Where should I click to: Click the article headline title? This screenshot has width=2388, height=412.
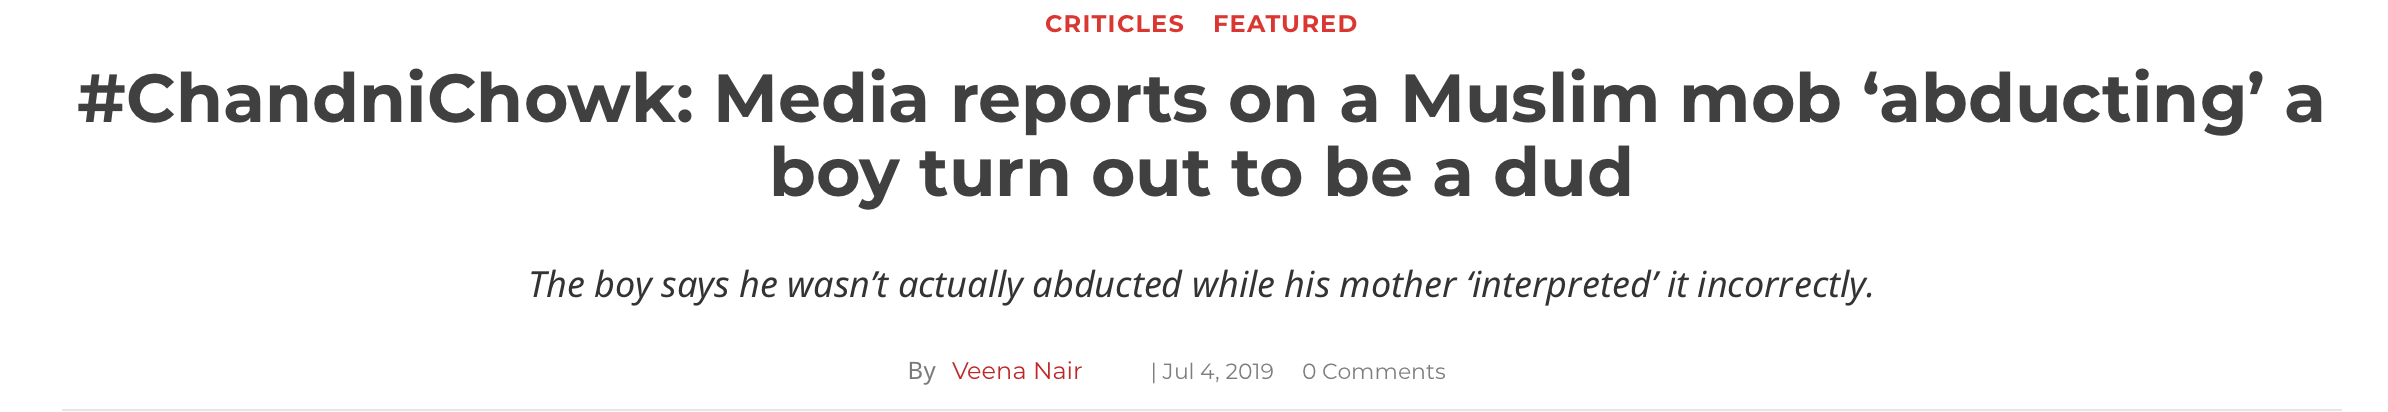[1200, 136]
